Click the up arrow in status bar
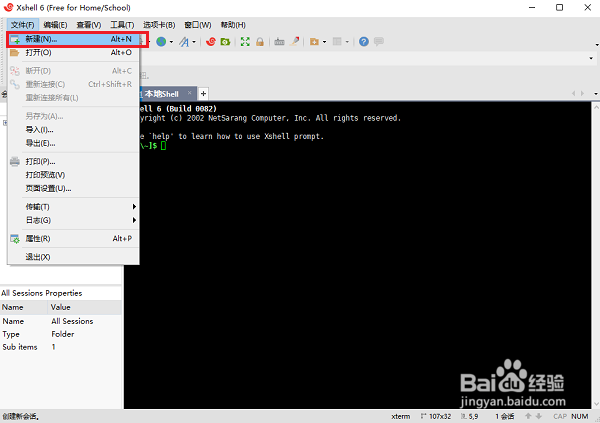The width and height of the screenshot is (600, 423). pos(528,416)
